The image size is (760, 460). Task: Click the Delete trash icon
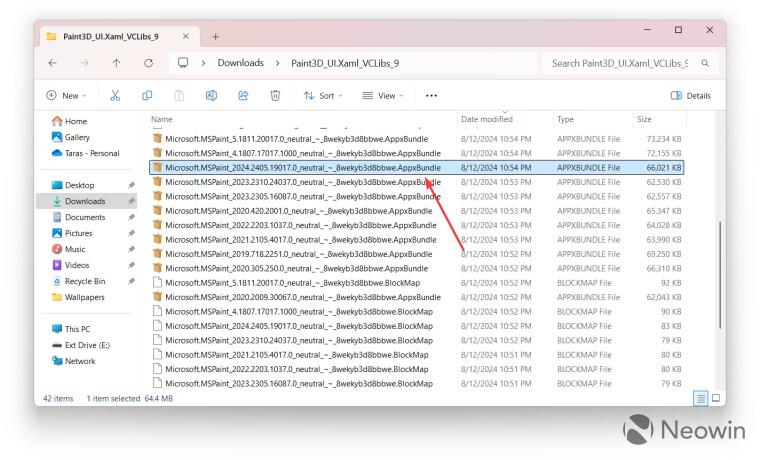(275, 95)
